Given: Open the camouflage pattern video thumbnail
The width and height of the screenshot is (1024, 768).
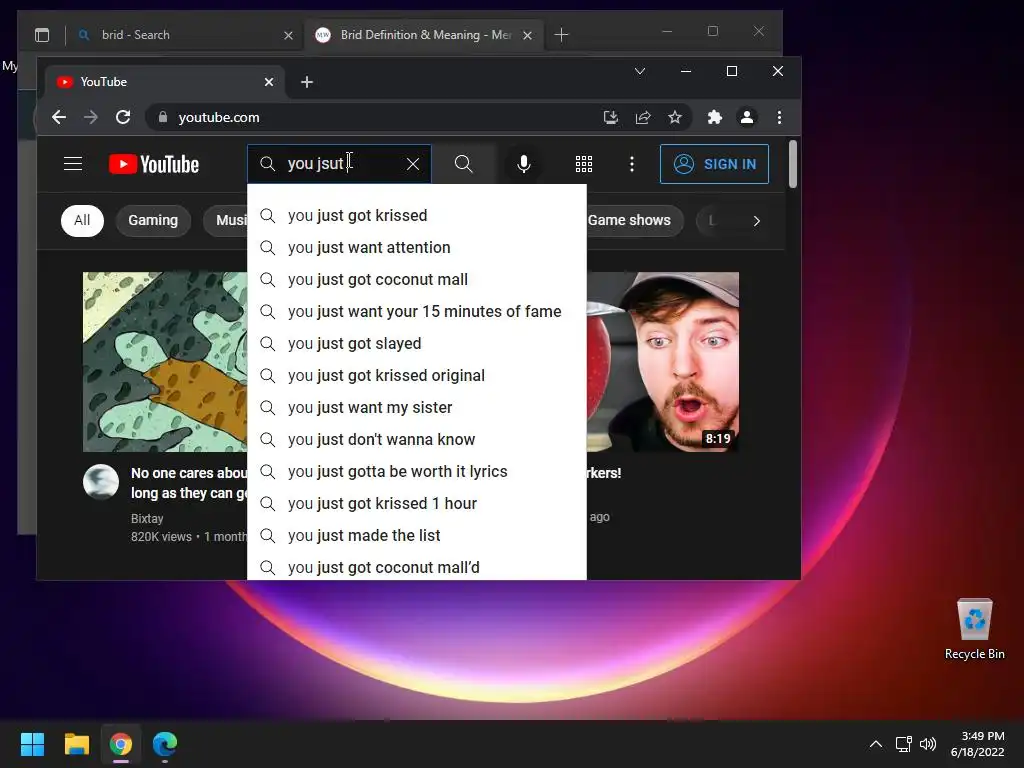Looking at the screenshot, I should pyautogui.click(x=165, y=362).
